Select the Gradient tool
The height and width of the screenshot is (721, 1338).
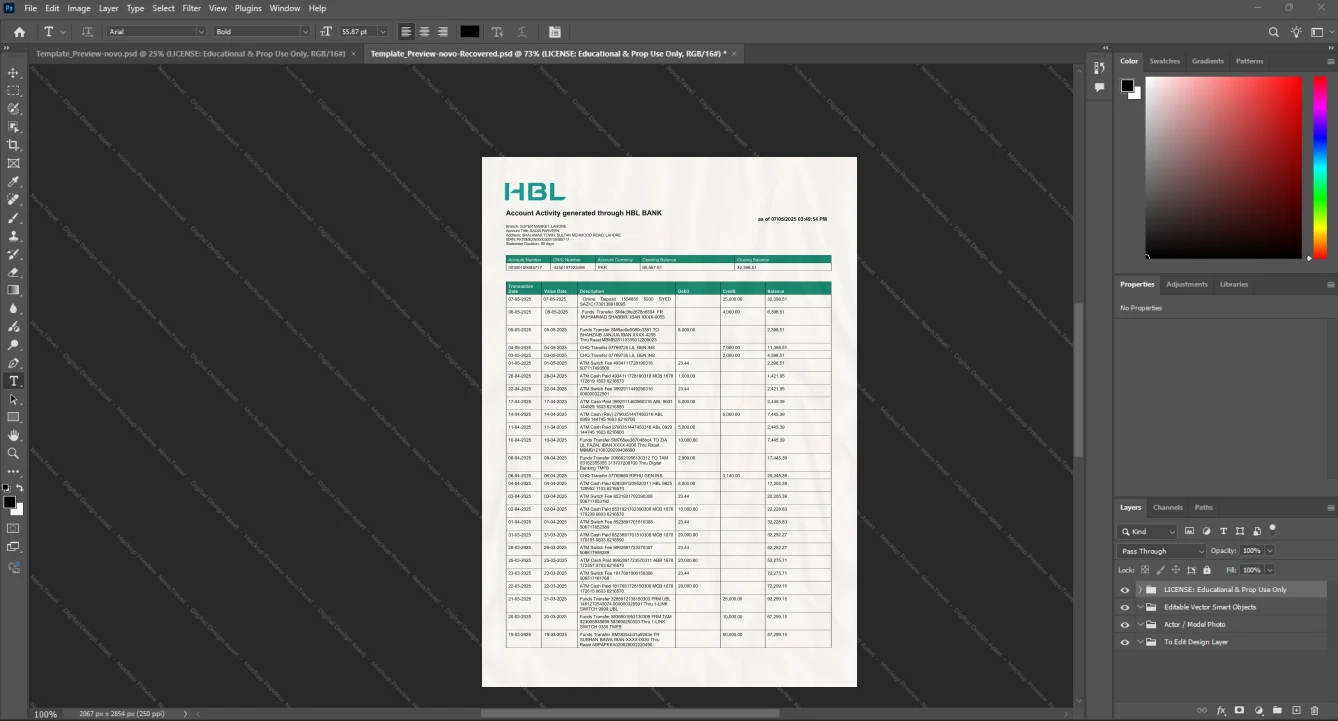pos(14,290)
